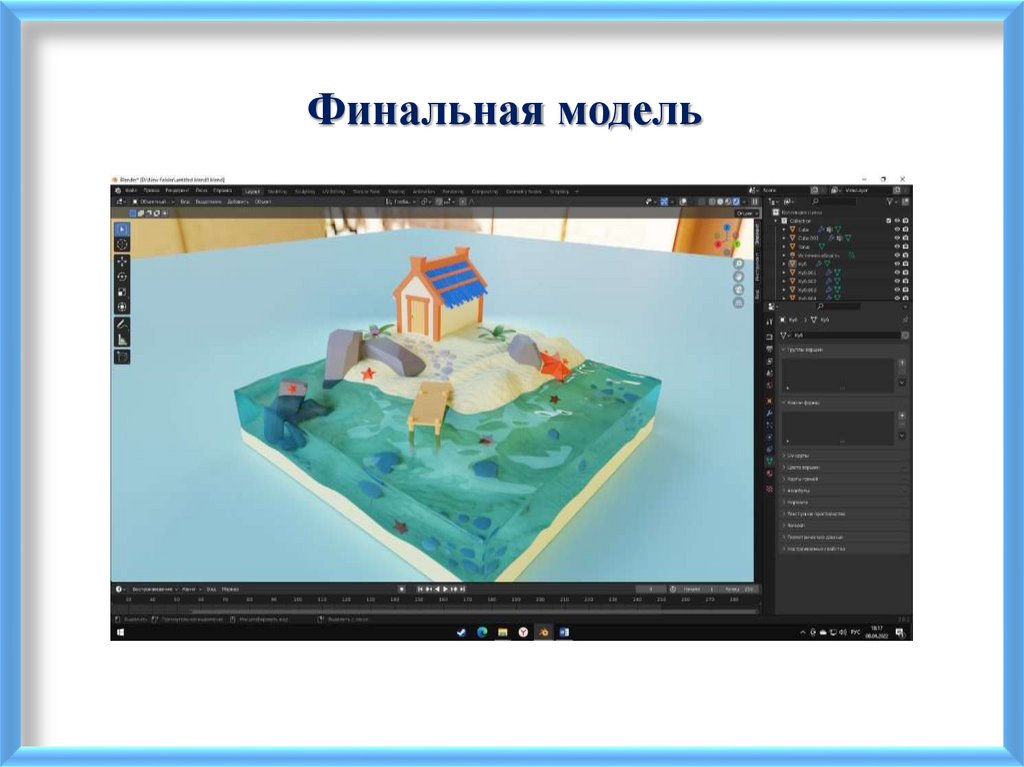This screenshot has height=767, width=1024.
Task: Switch to solid viewport shading
Action: (720, 201)
